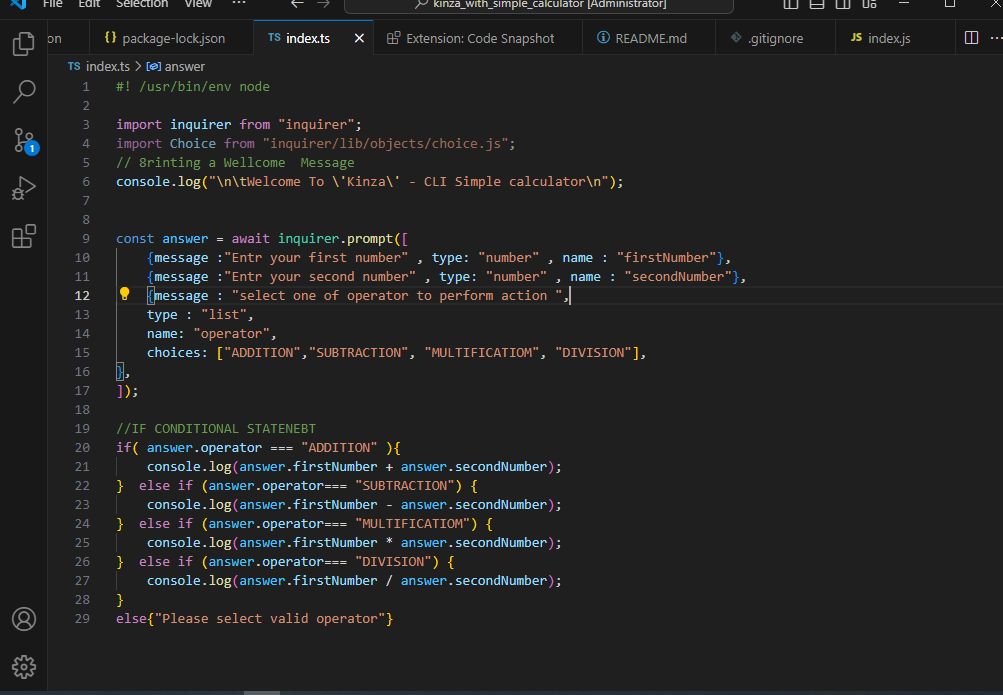Click the lightbulb code action on line 12
Viewport: 1003px width, 695px height.
click(x=125, y=295)
